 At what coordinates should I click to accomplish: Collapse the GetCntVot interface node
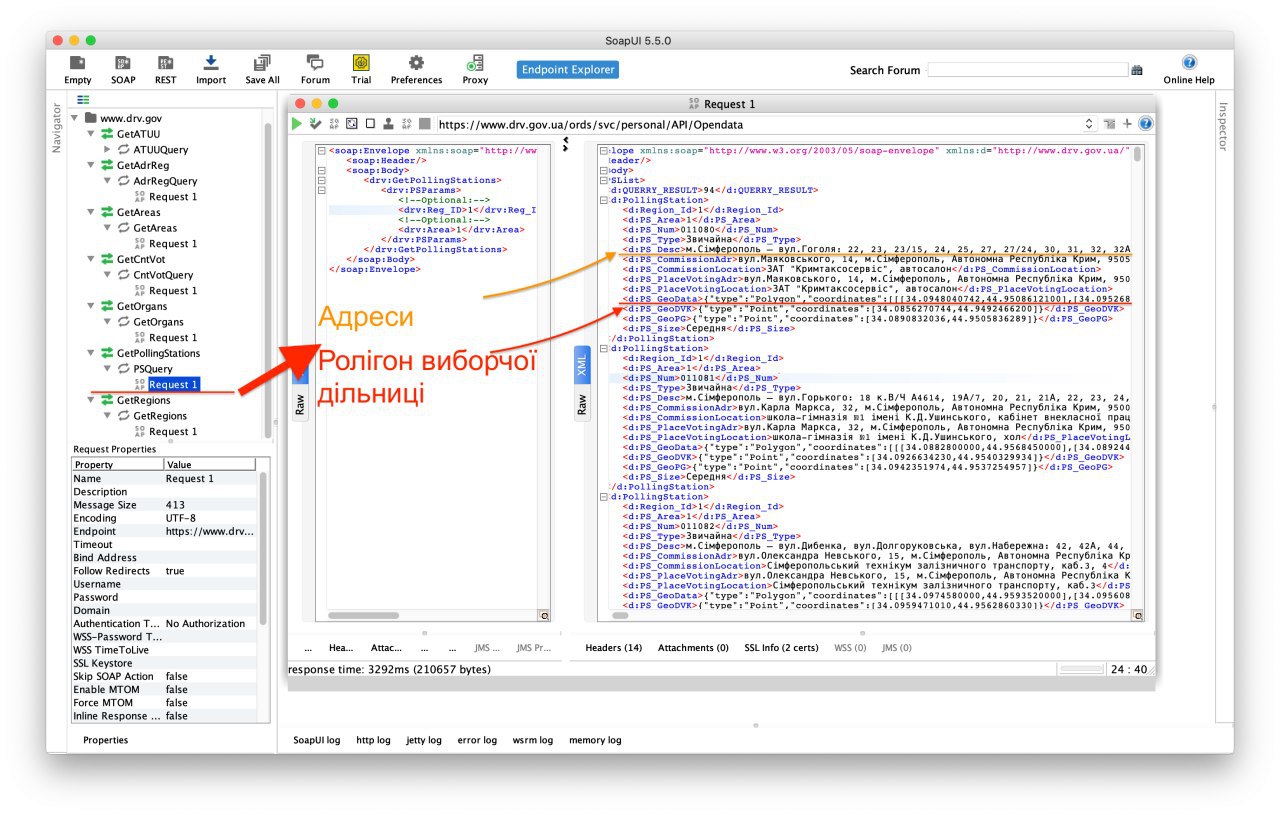[91, 259]
